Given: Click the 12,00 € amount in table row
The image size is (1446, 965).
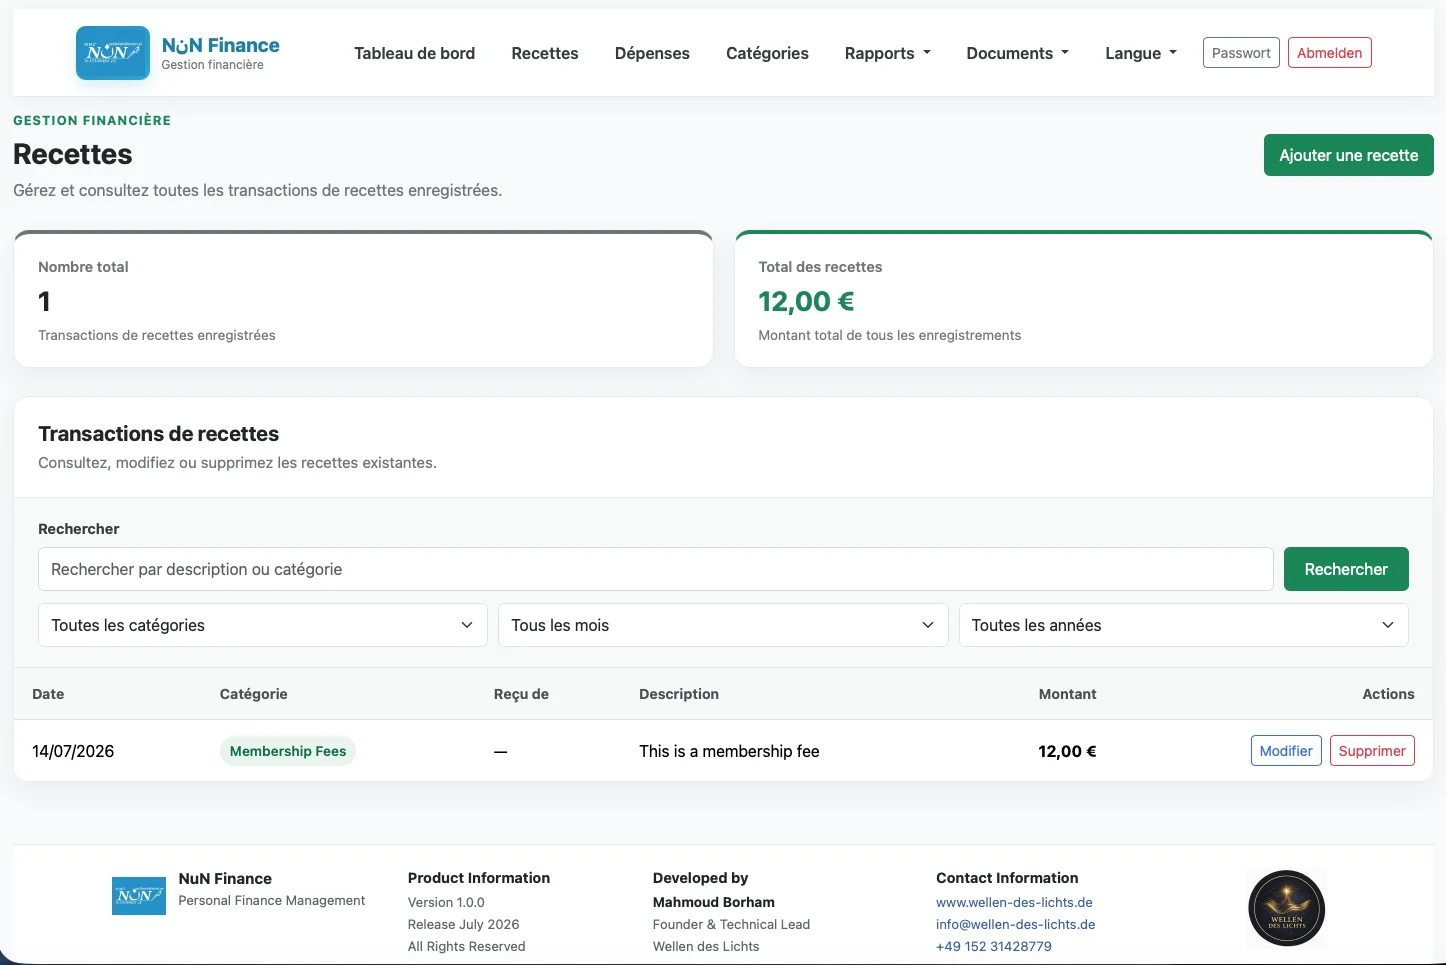Looking at the screenshot, I should pyautogui.click(x=1067, y=751).
